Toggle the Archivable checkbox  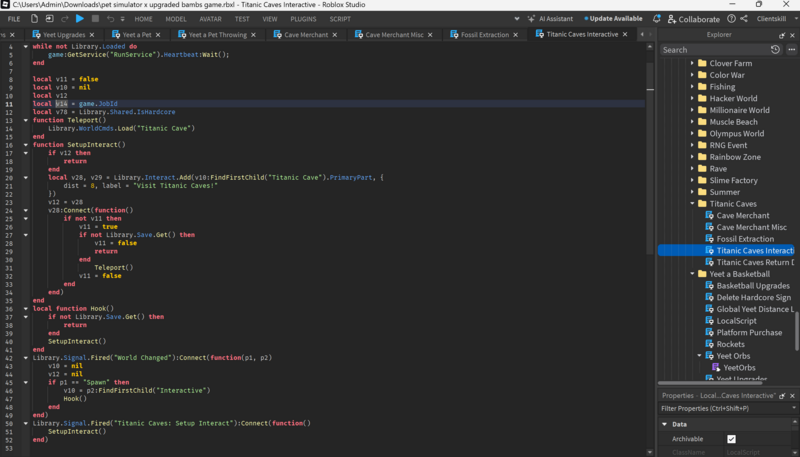[731, 439]
